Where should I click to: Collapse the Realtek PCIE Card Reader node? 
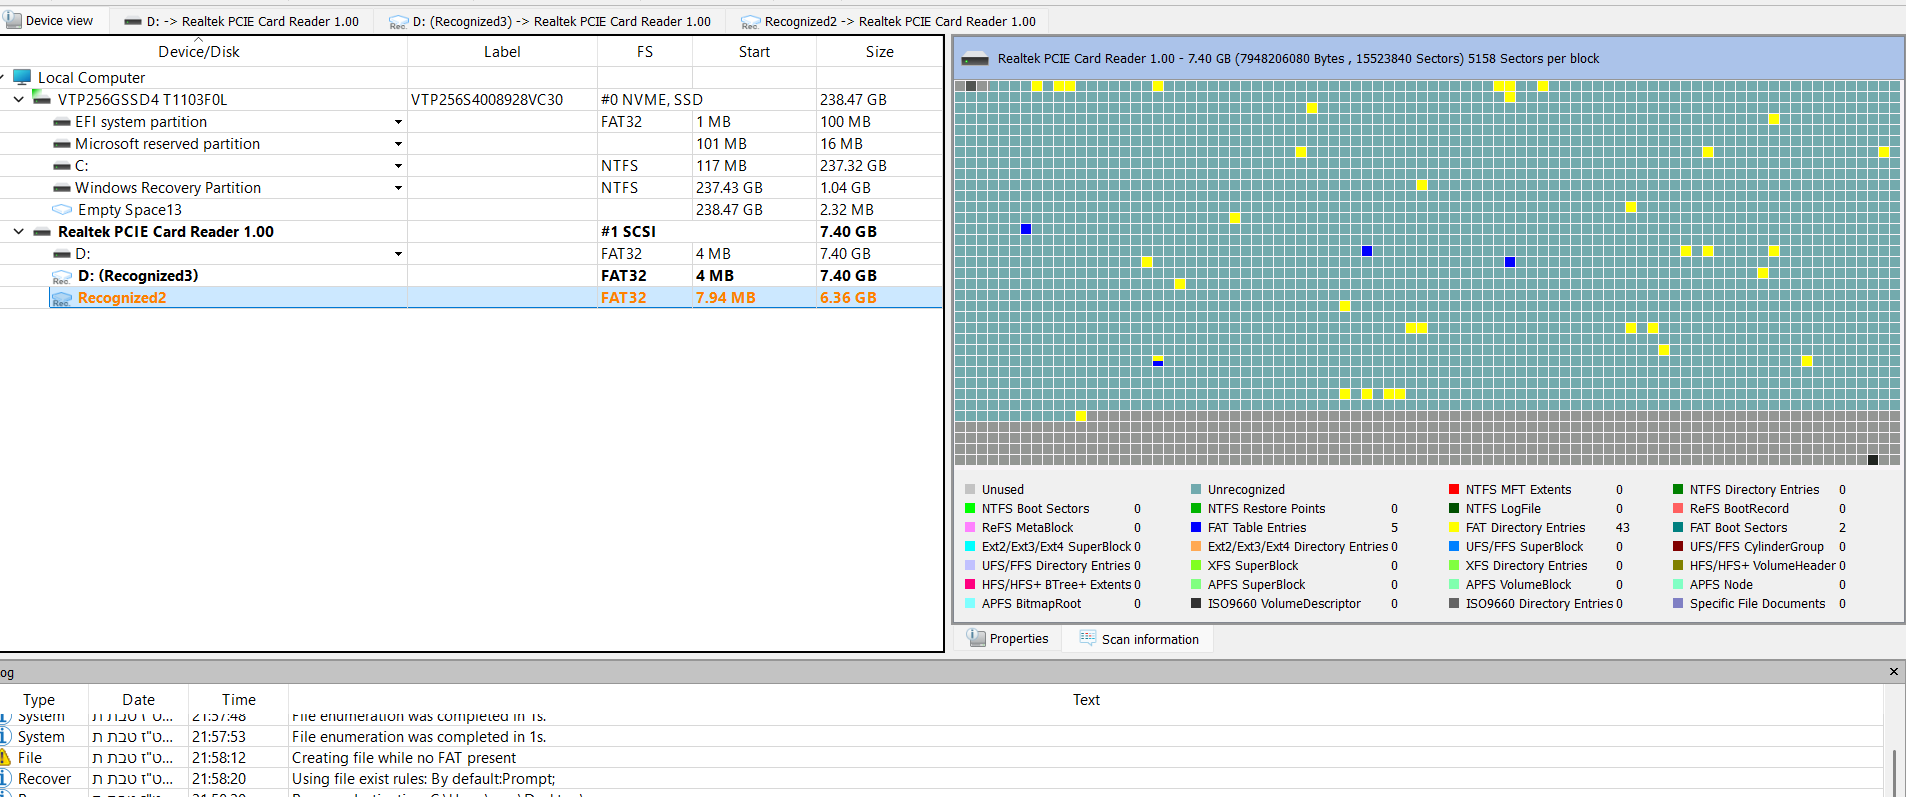(19, 231)
